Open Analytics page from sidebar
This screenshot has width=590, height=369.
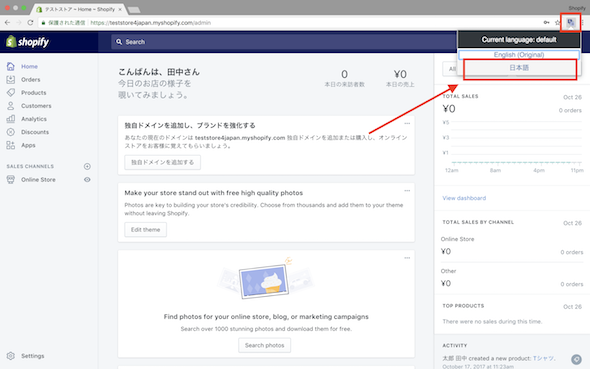(x=34, y=119)
